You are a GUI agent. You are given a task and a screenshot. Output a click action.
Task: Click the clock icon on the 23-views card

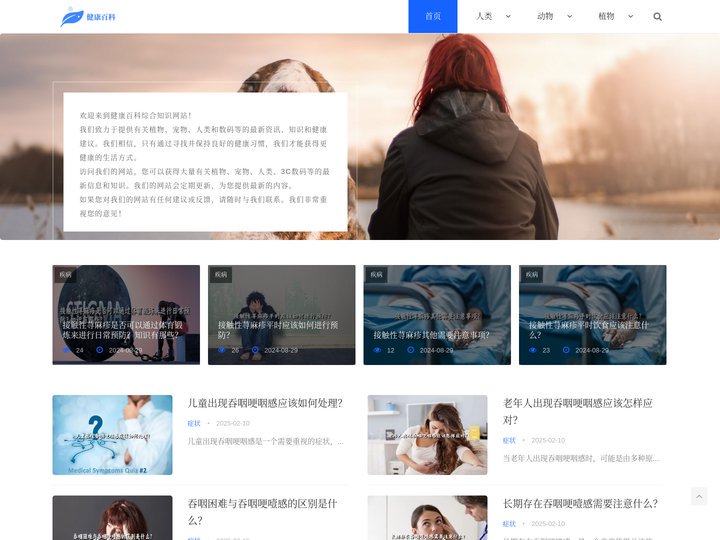pyautogui.click(x=566, y=350)
